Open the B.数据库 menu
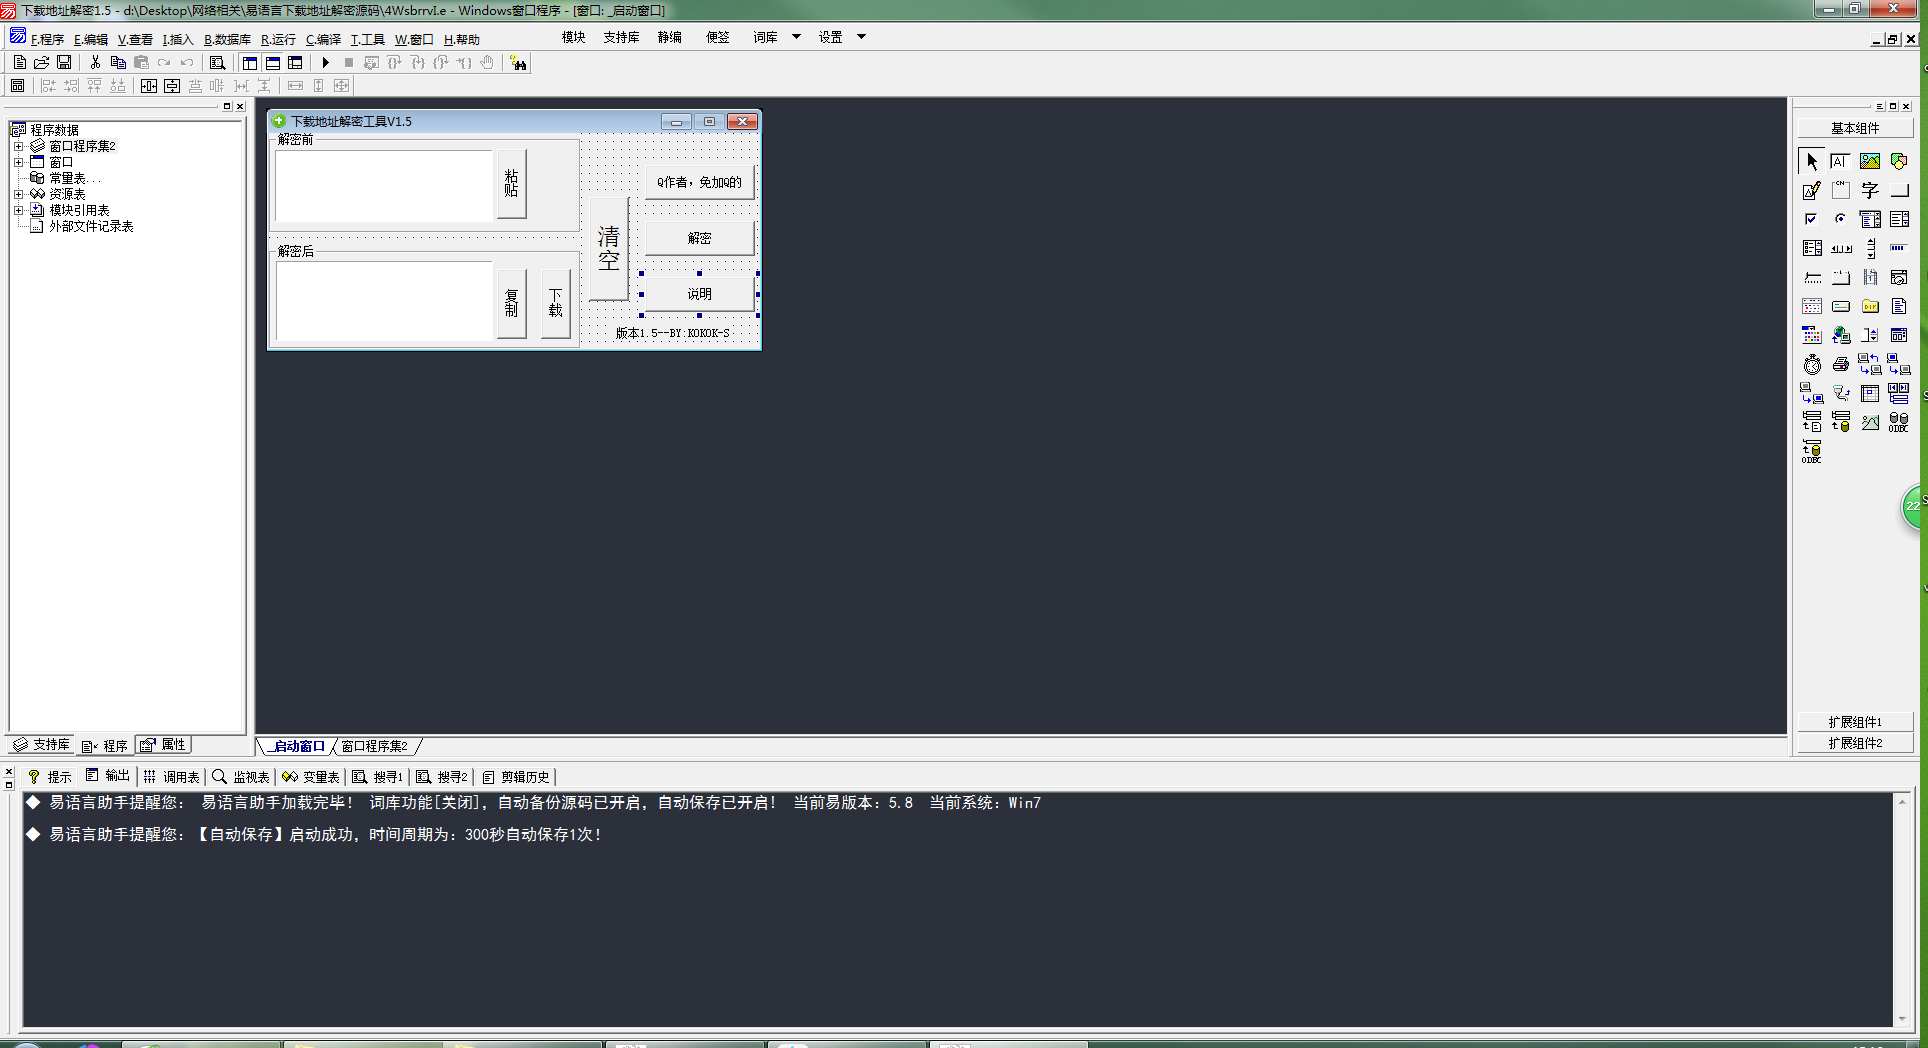 (227, 39)
